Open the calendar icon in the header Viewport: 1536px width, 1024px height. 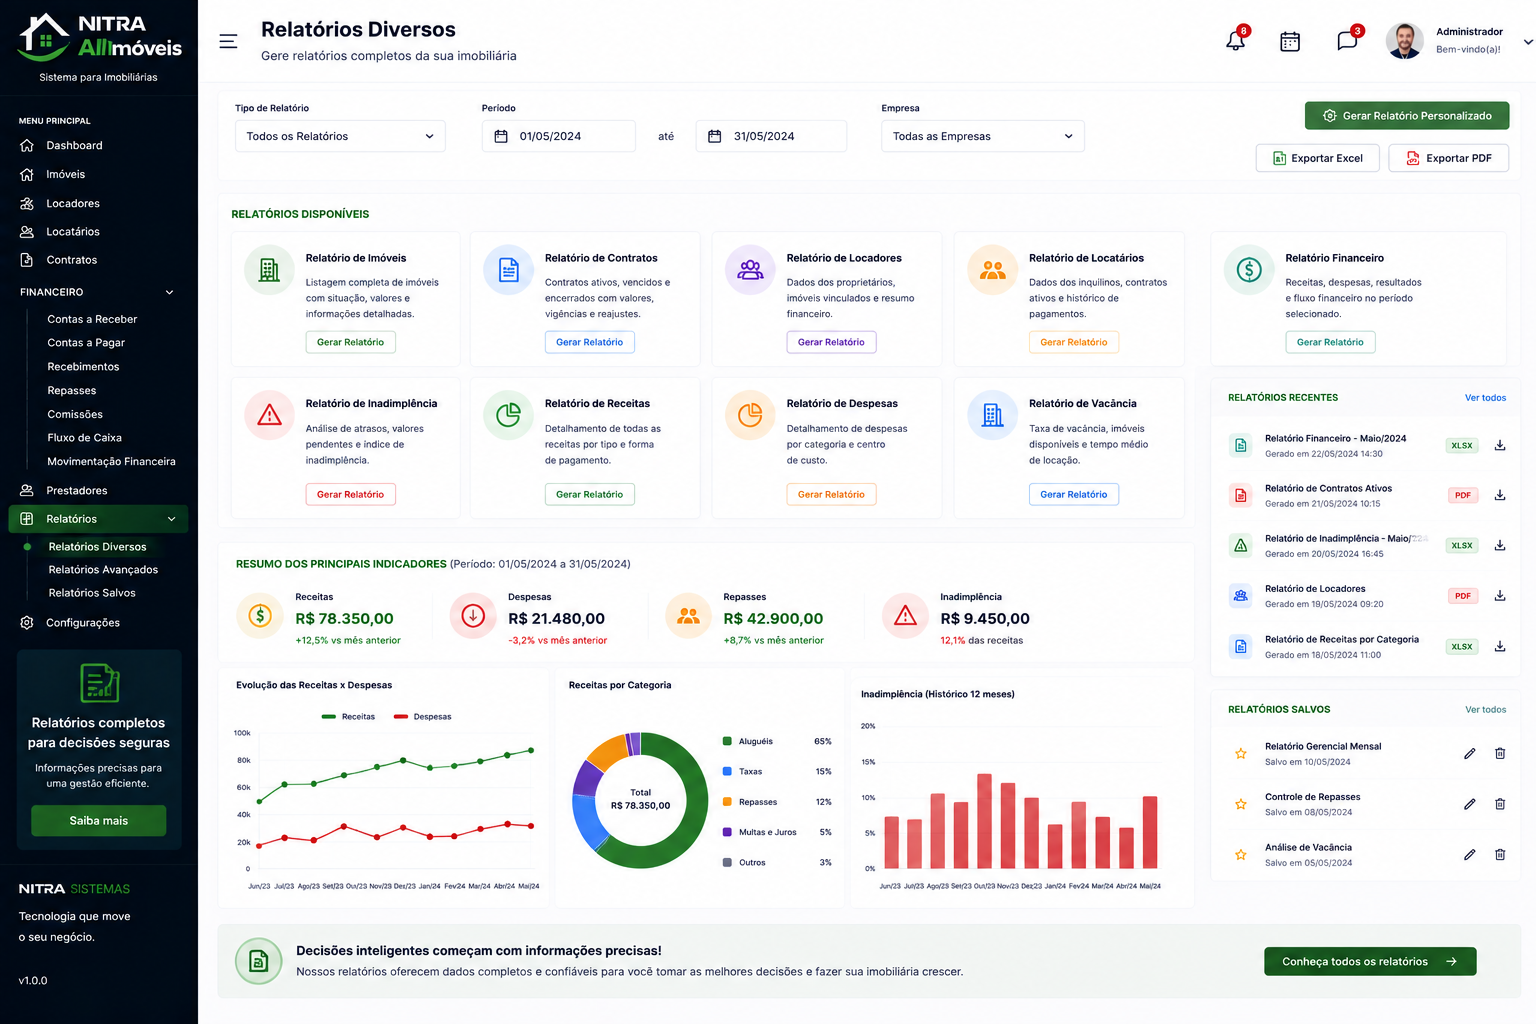pyautogui.click(x=1290, y=41)
